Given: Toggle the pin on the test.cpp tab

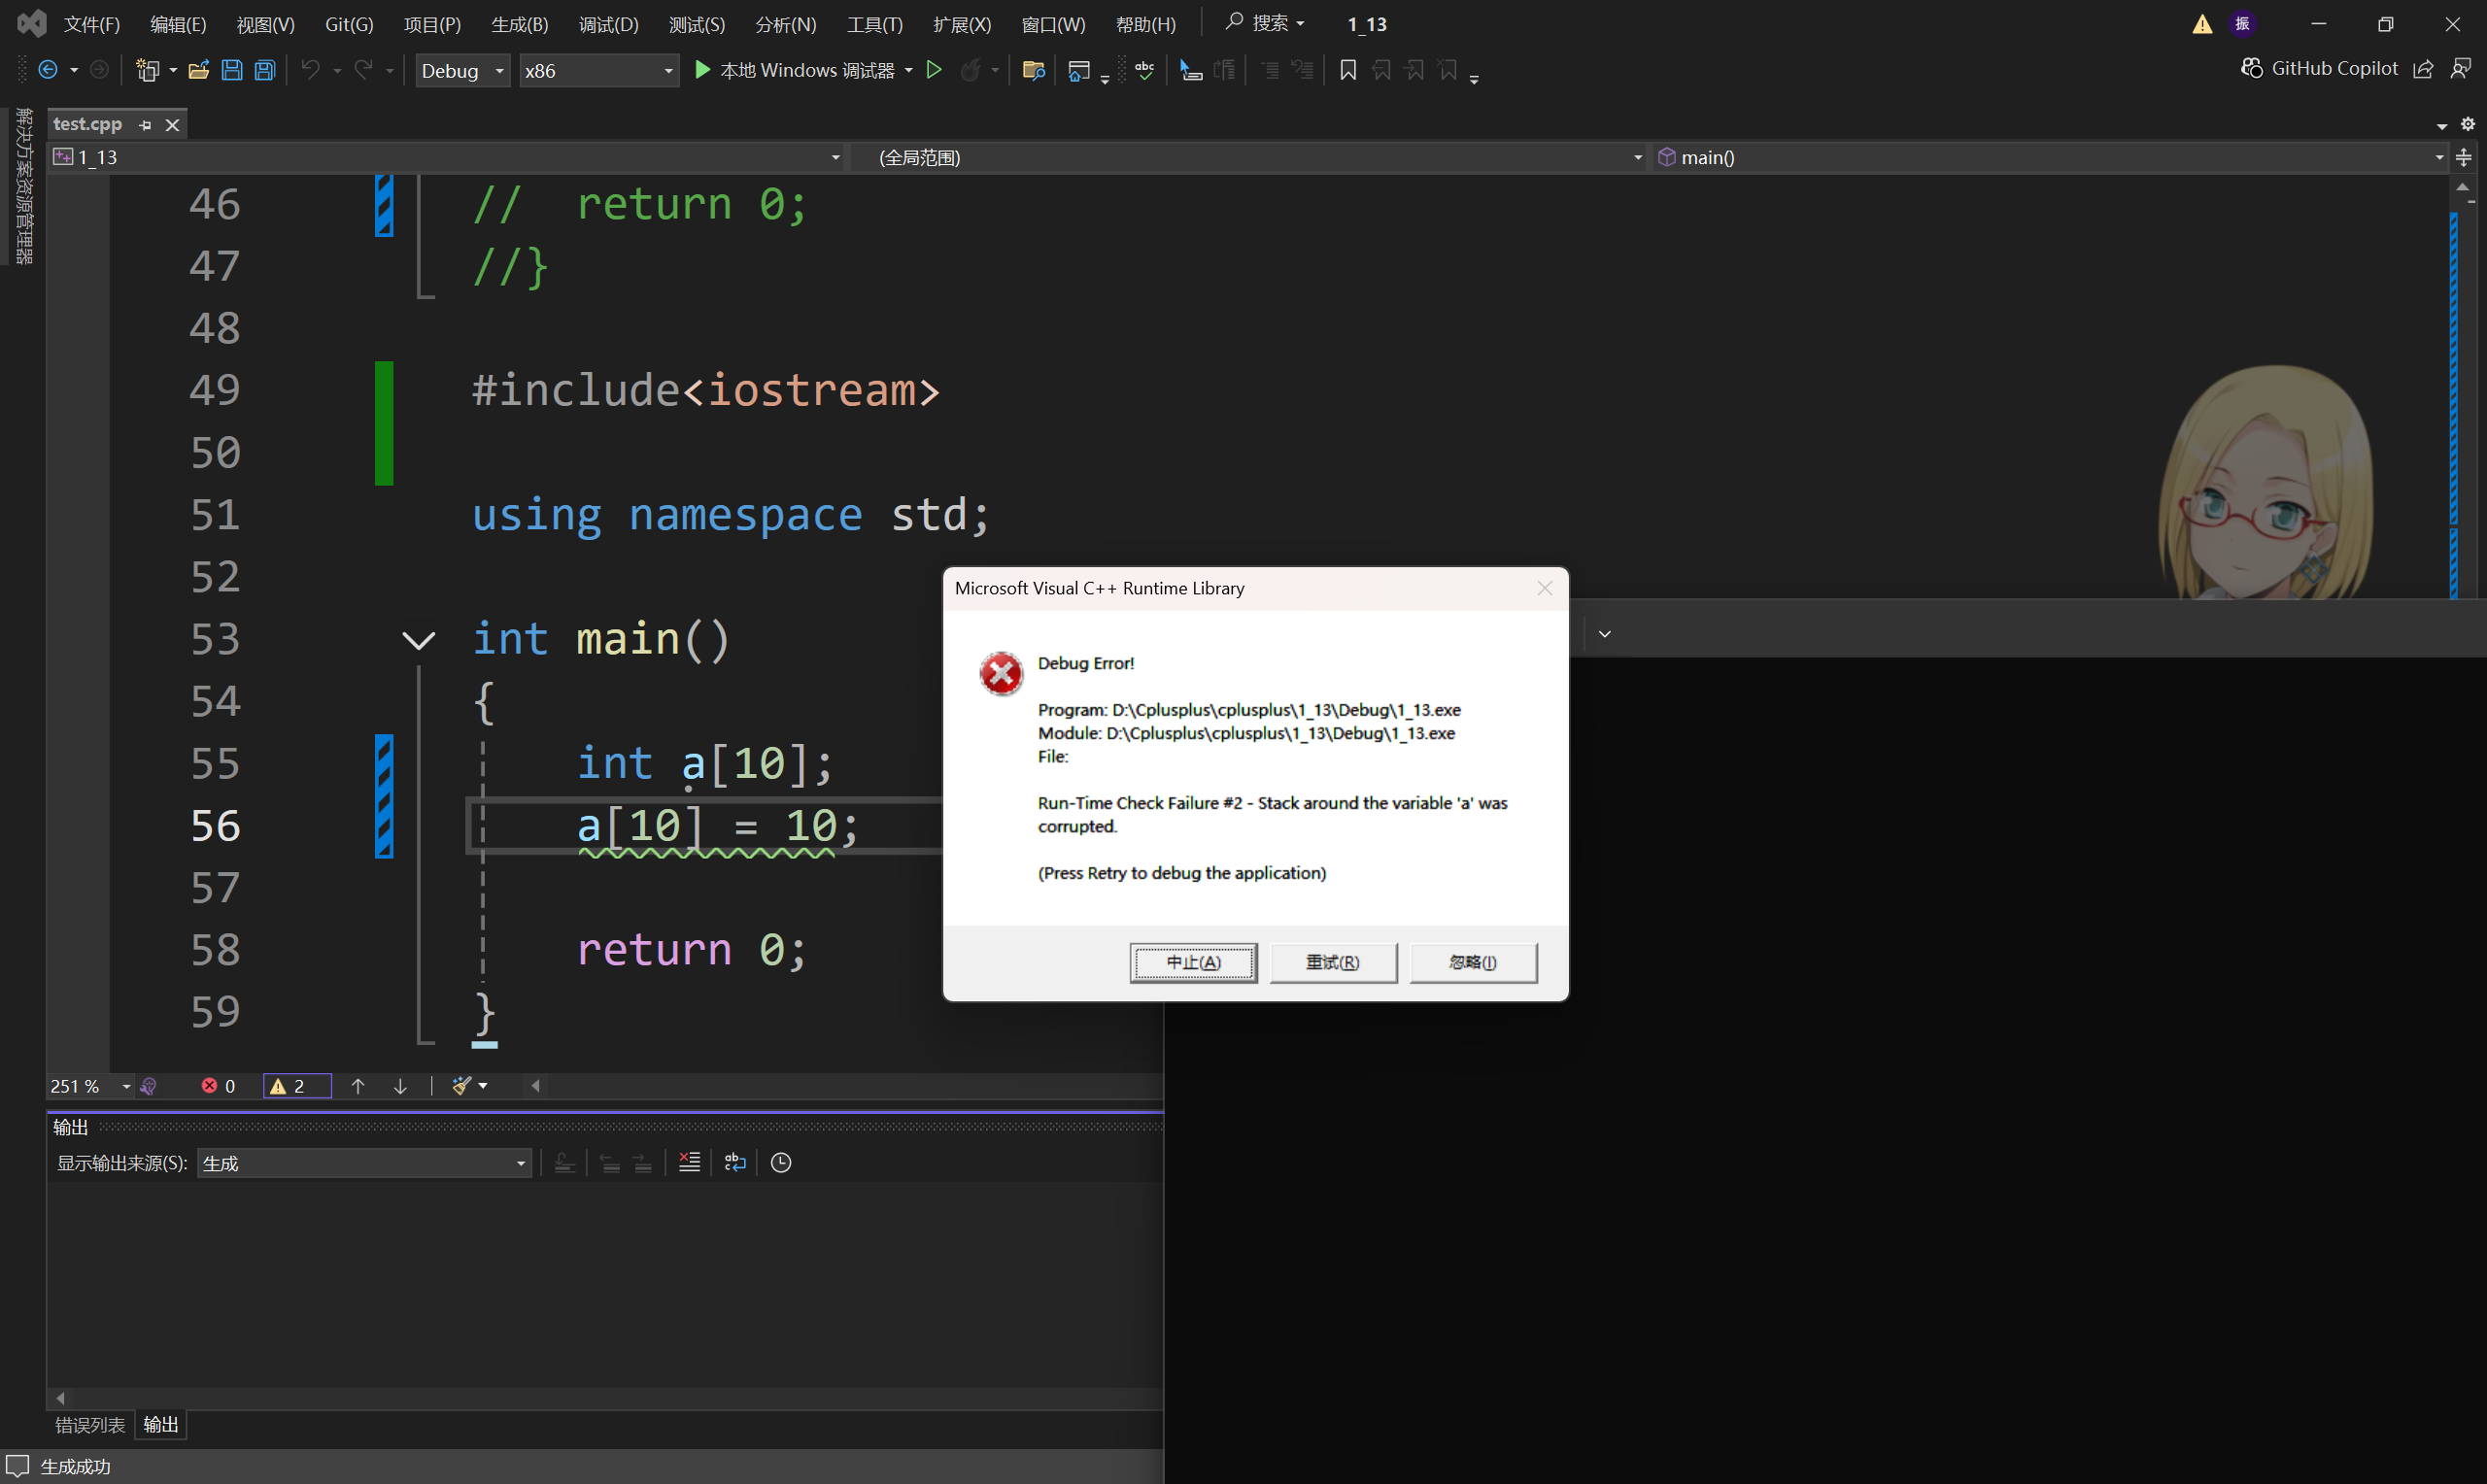Looking at the screenshot, I should (145, 125).
